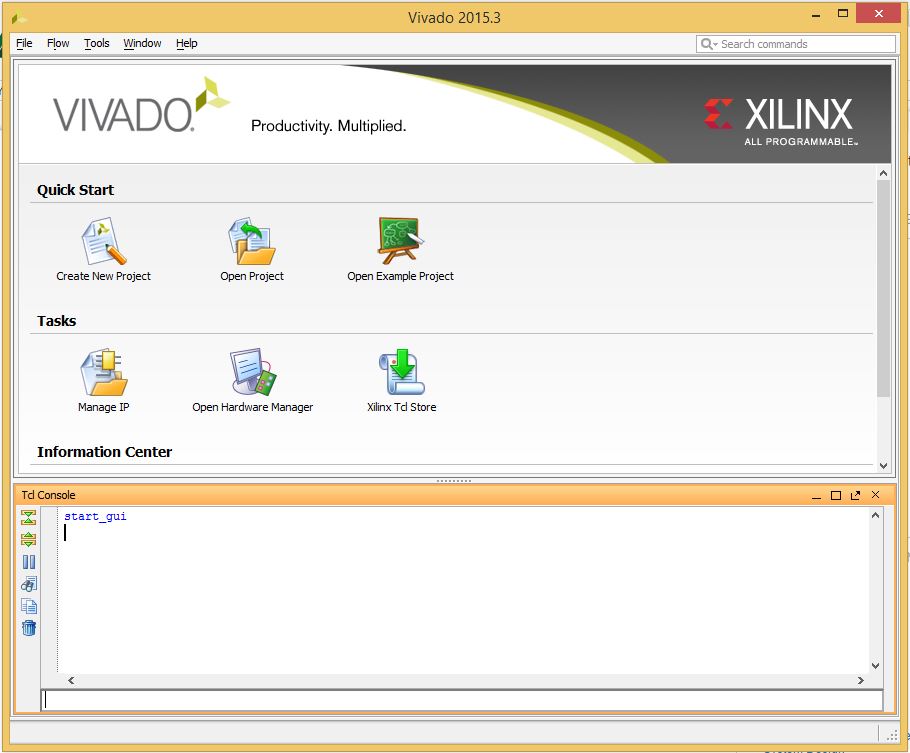Click the Tcl Console scroll-left arrow
The image size is (910, 753).
[71, 680]
